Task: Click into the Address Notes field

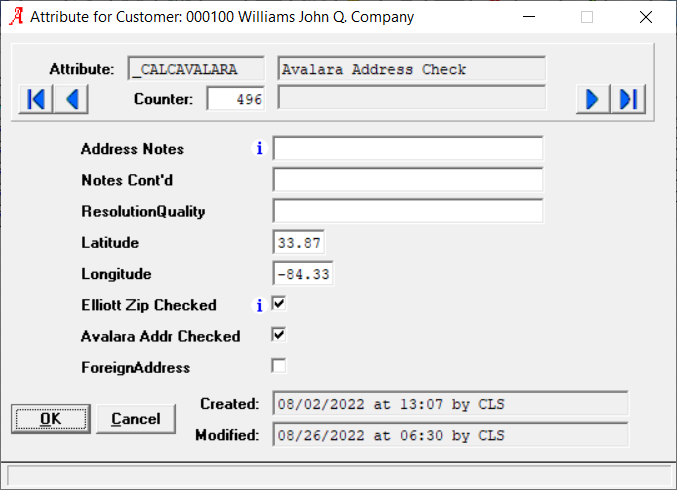Action: (x=408, y=149)
